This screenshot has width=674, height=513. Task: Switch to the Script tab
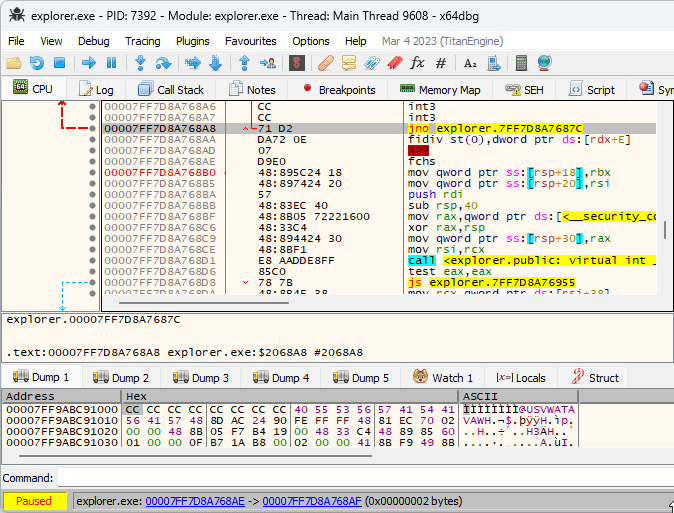coord(591,89)
